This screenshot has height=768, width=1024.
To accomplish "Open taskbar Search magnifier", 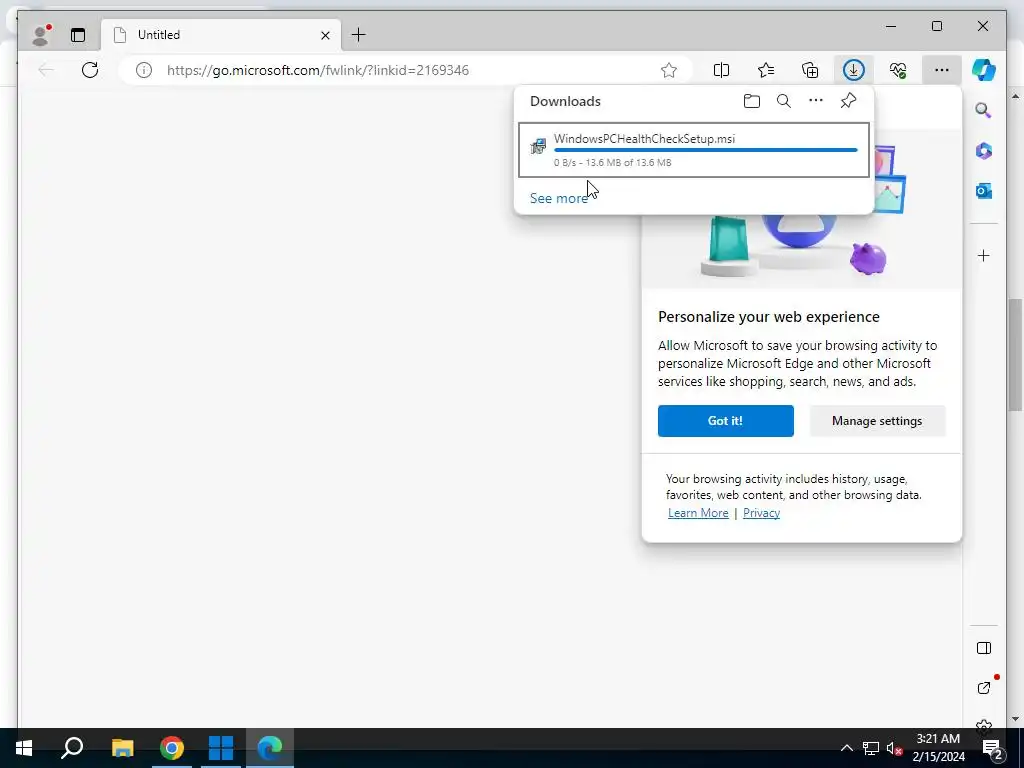I will click(72, 748).
